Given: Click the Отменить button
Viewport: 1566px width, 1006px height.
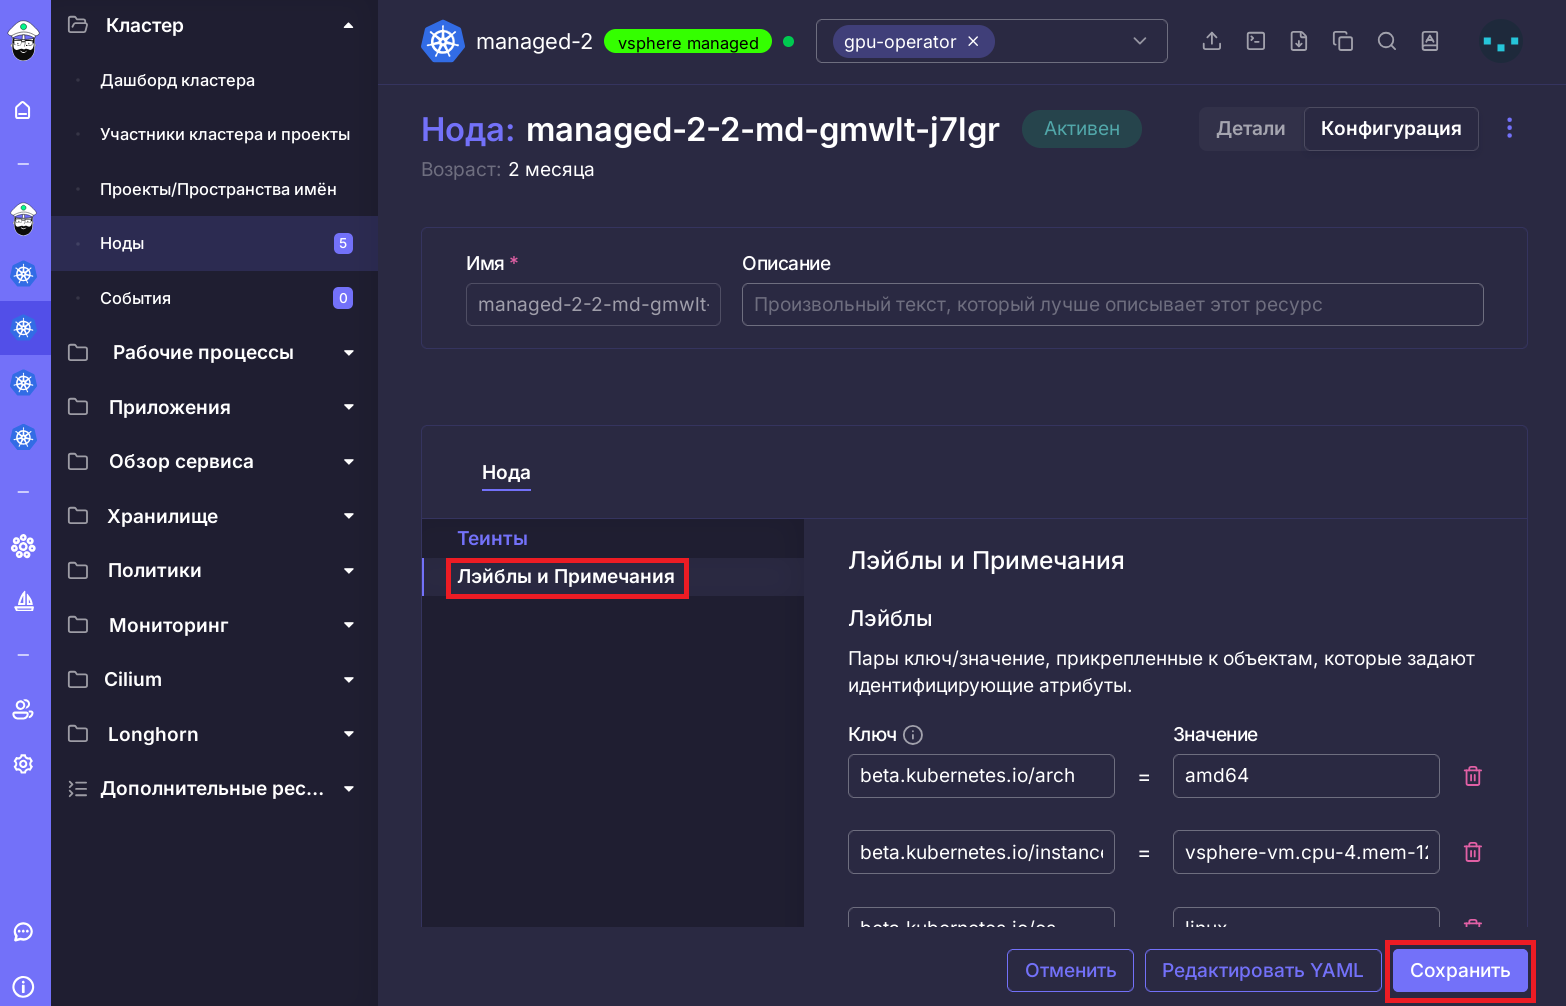Looking at the screenshot, I should 1070,970.
